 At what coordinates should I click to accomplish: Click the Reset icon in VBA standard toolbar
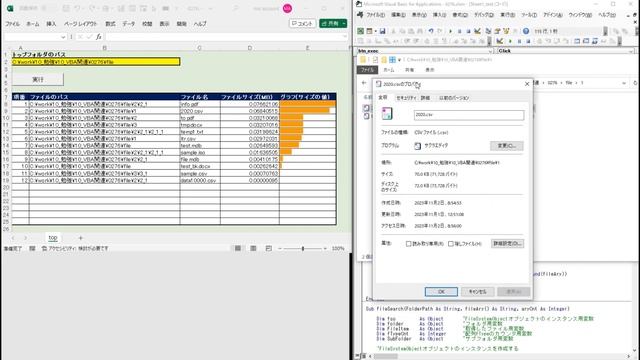pyautogui.click(x=468, y=31)
